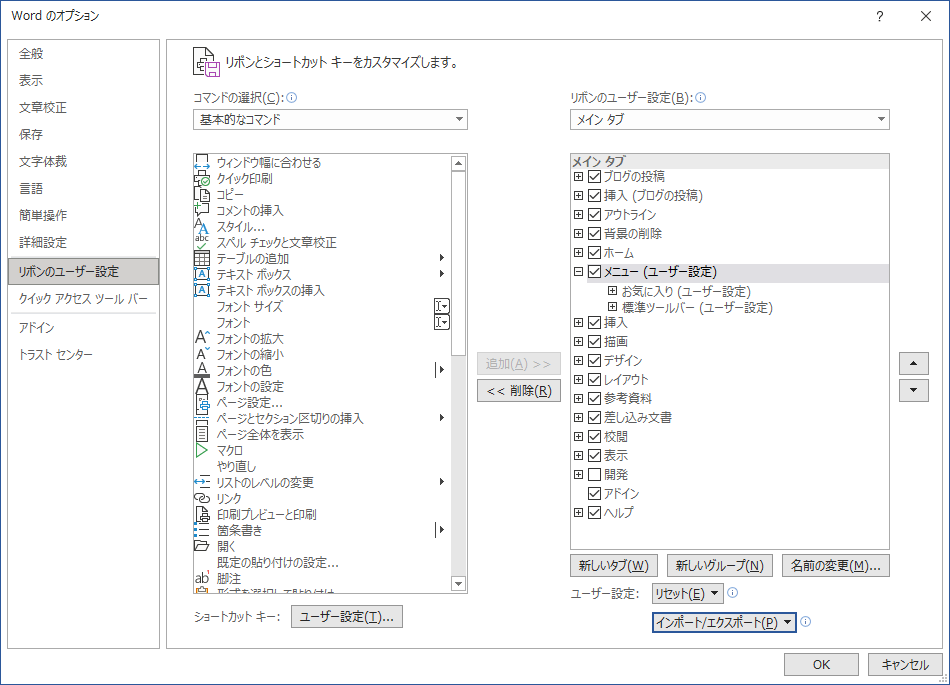Uncheck the アドイン checkbox
950x685 pixels.
[594, 494]
